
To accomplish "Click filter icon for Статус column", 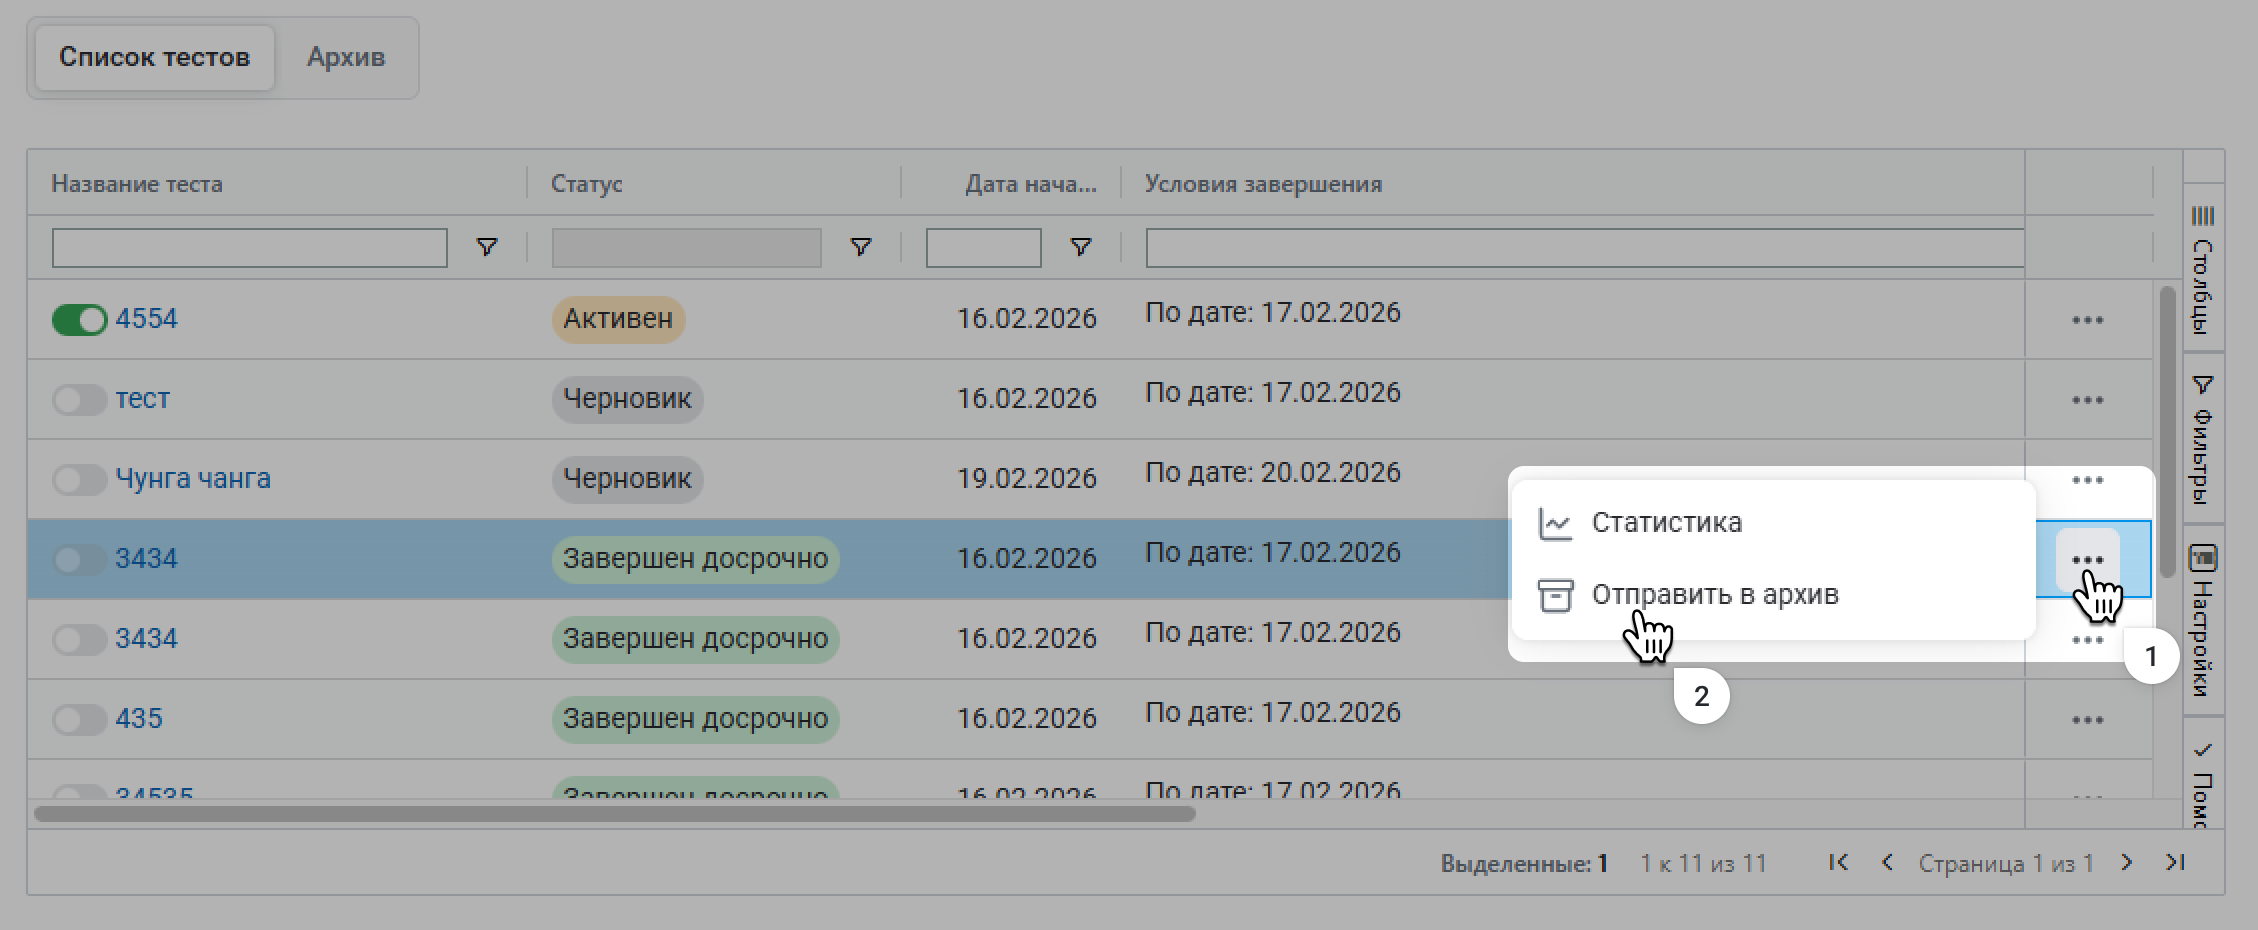I will pos(860,247).
